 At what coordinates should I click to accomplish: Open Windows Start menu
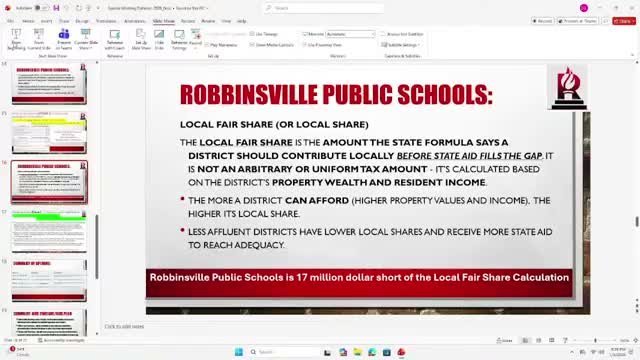coord(239,352)
